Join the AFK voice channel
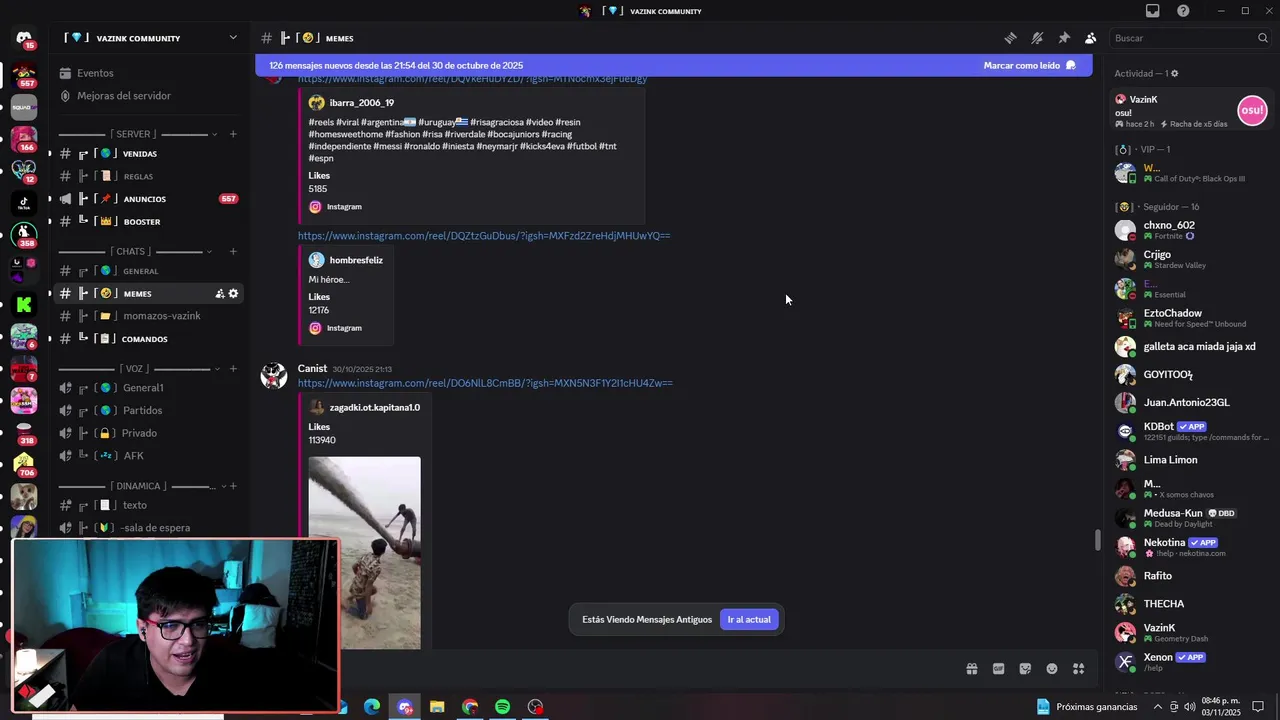 (x=149, y=456)
